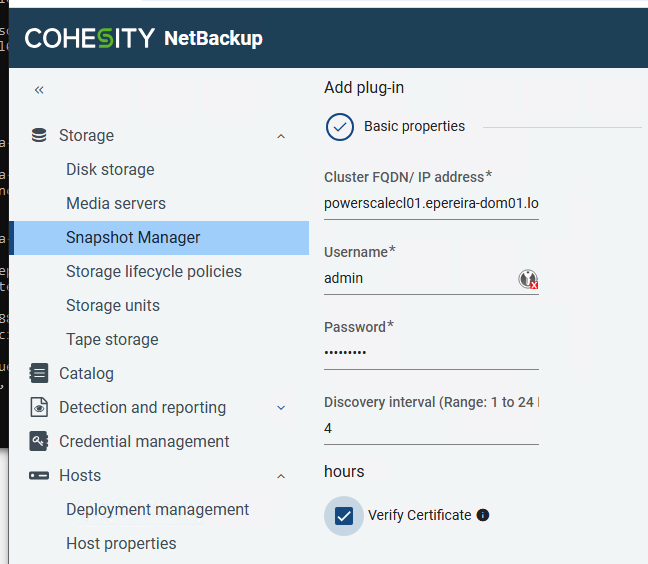This screenshot has width=648, height=564.
Task: Select Media servers menu item
Action: tap(116, 203)
